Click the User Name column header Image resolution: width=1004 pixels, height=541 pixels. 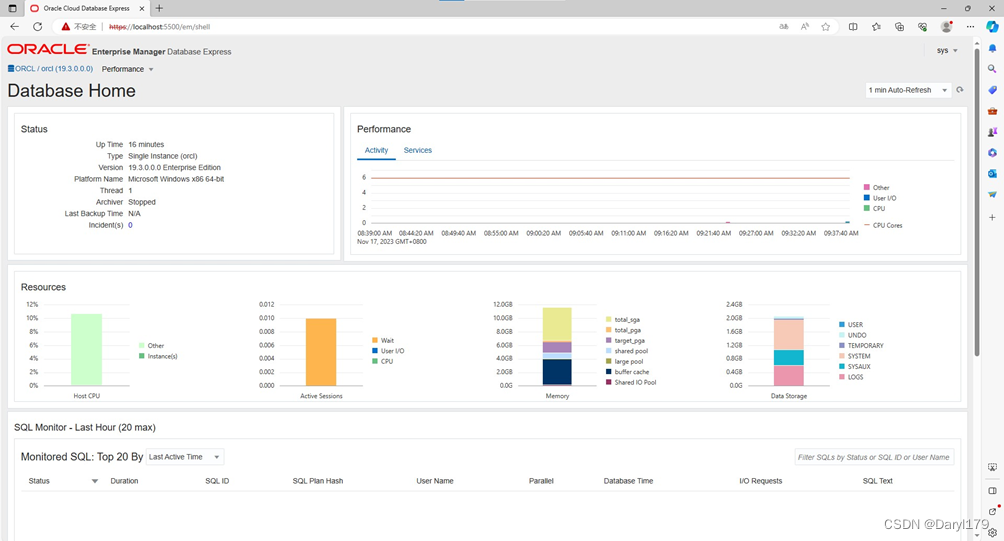tap(435, 481)
